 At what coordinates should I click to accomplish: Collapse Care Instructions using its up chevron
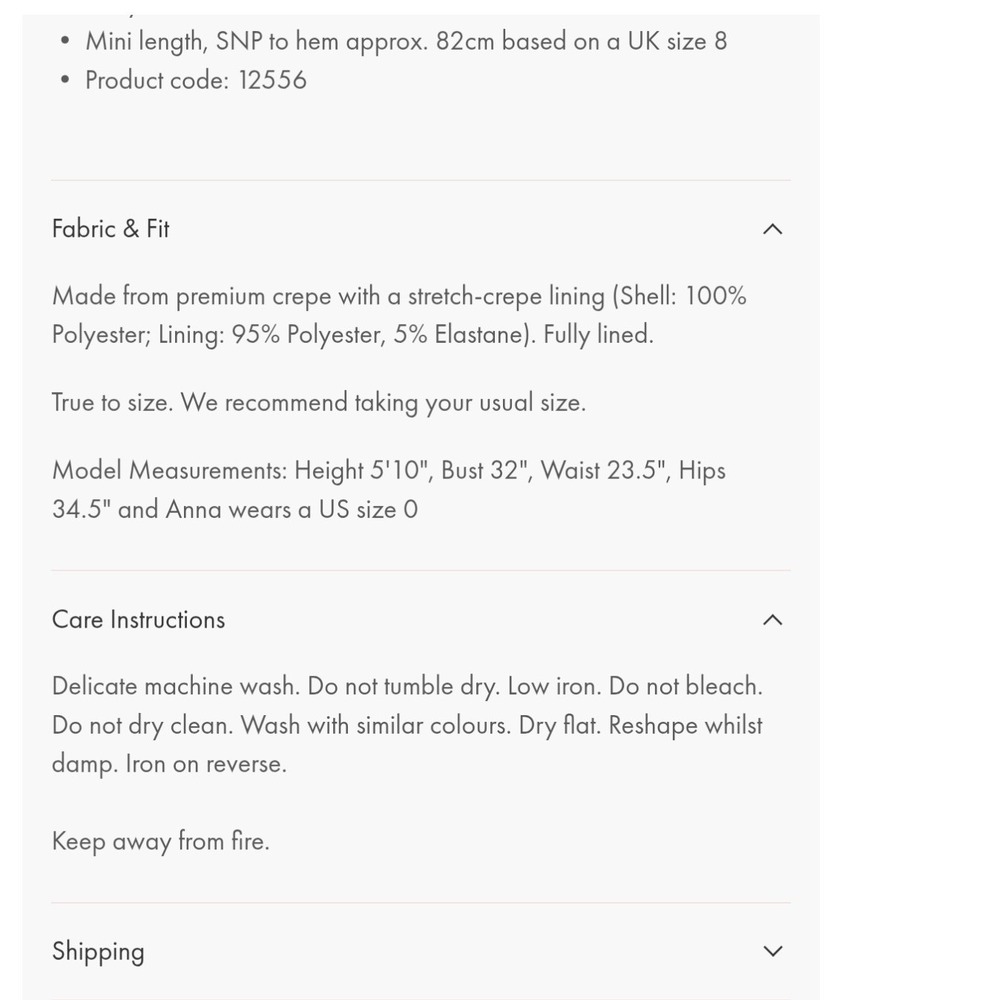(x=772, y=619)
